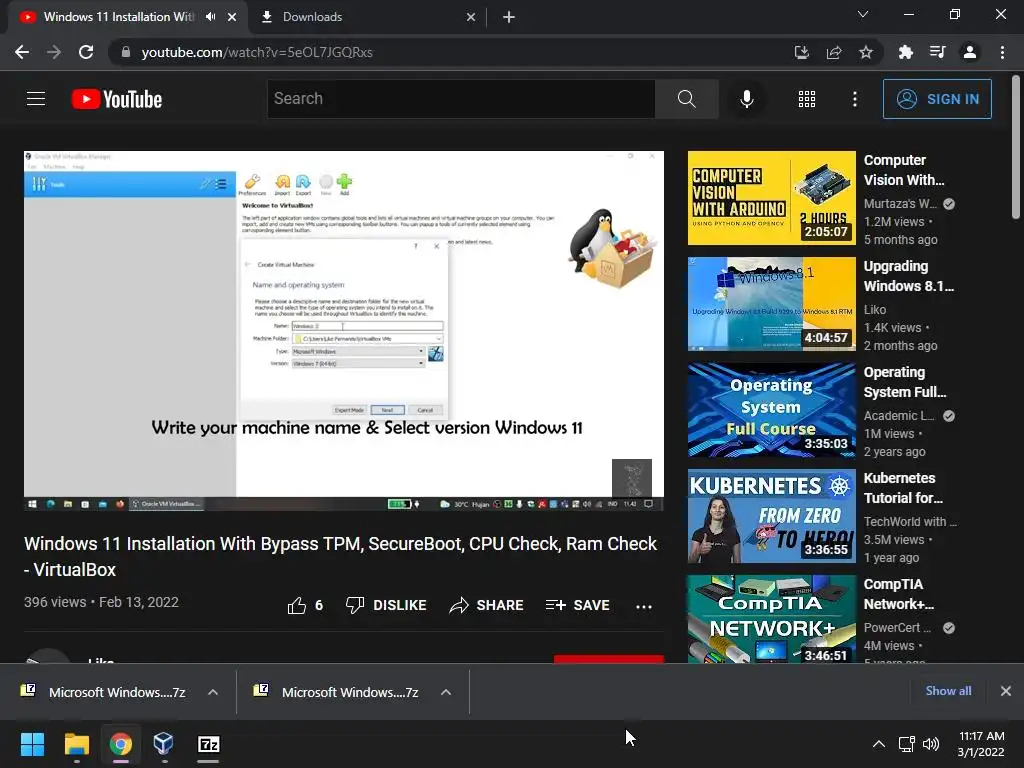Open the media control icon in Chrome toolbar

point(938,52)
